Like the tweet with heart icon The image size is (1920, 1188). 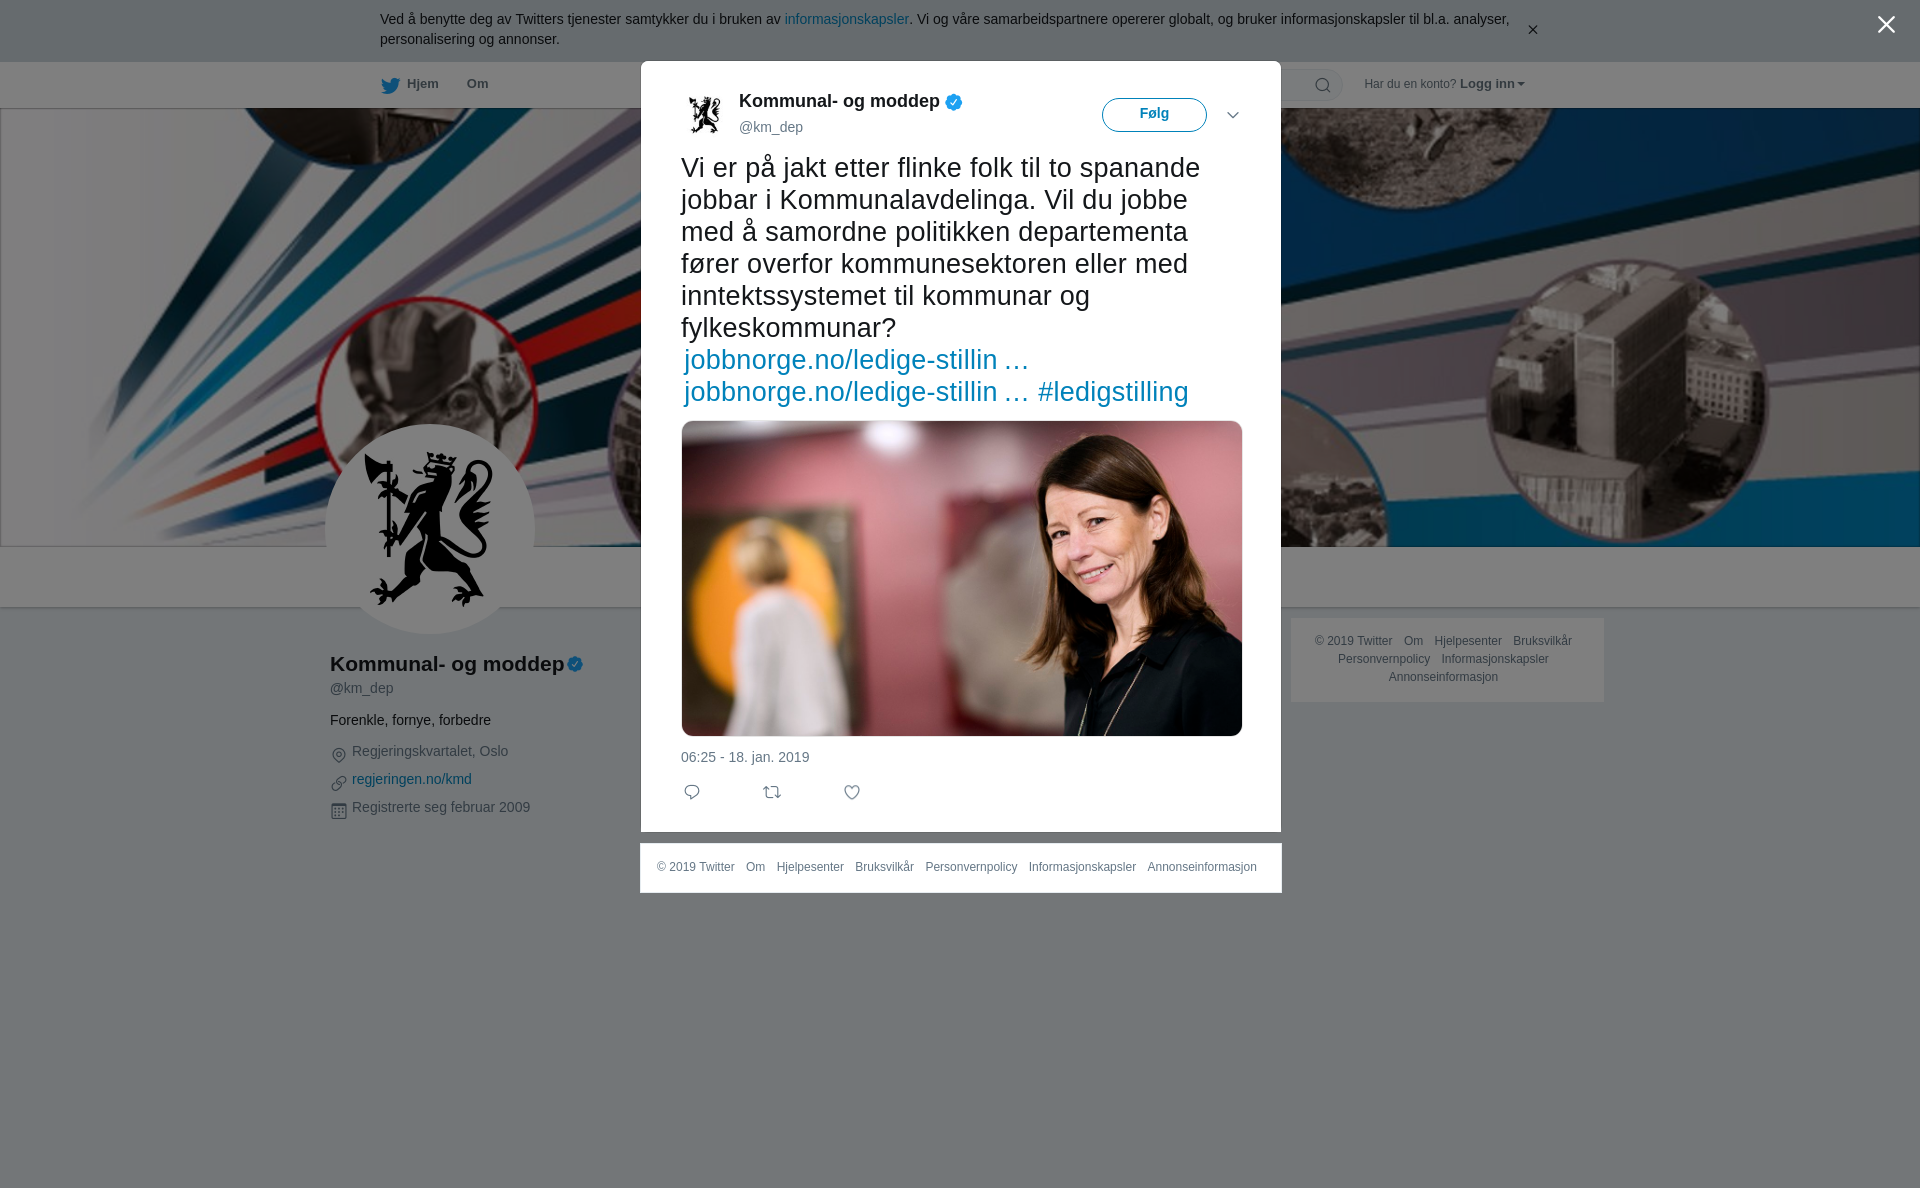(x=852, y=792)
